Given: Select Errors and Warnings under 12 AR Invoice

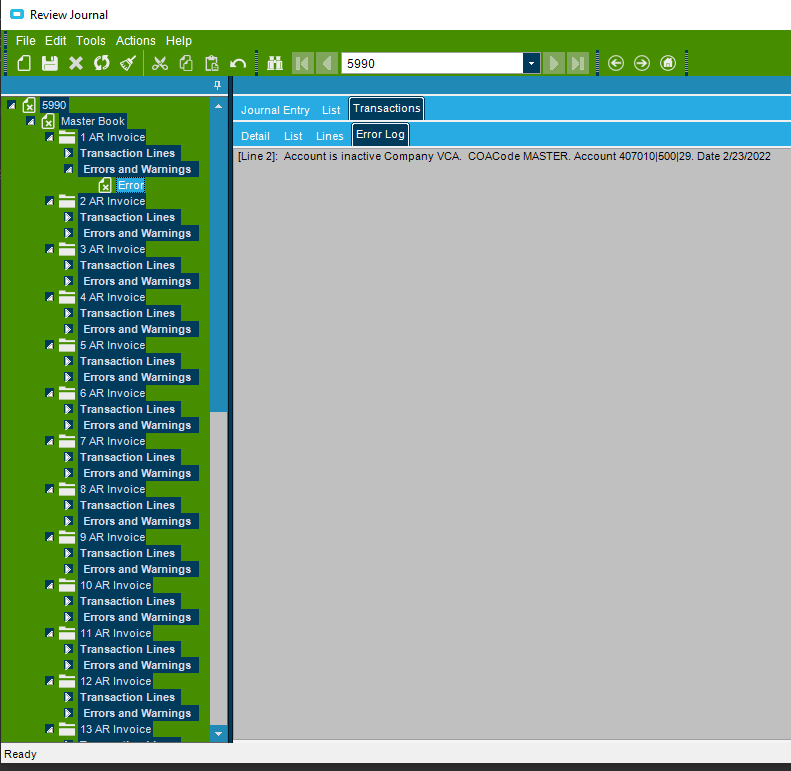Looking at the screenshot, I should coord(137,713).
